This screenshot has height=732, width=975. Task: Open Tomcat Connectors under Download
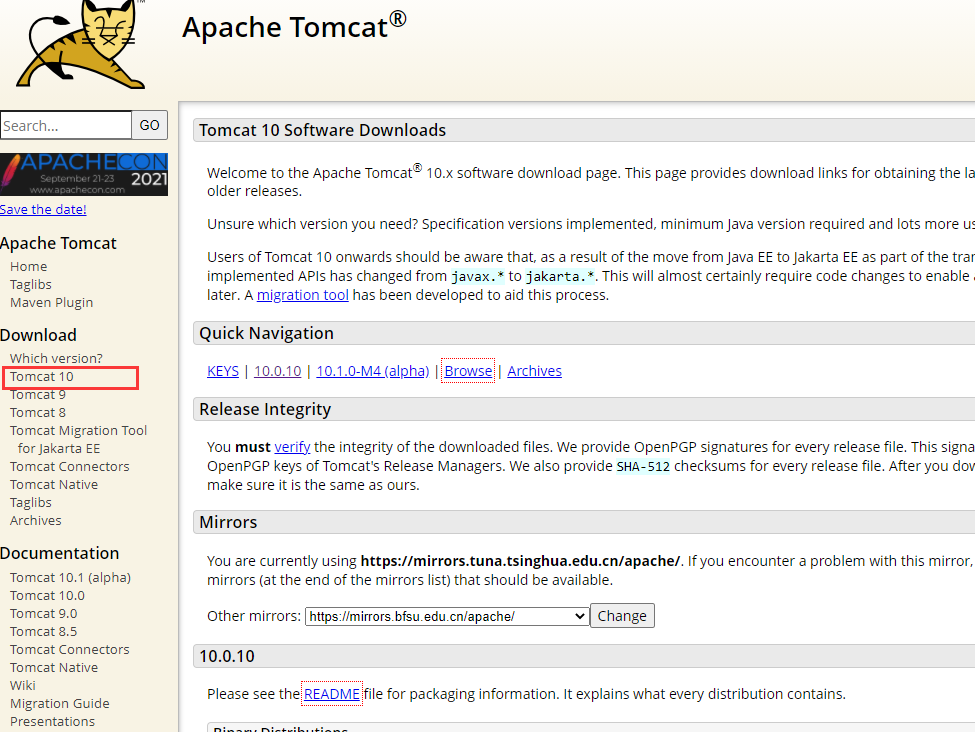[70, 466]
